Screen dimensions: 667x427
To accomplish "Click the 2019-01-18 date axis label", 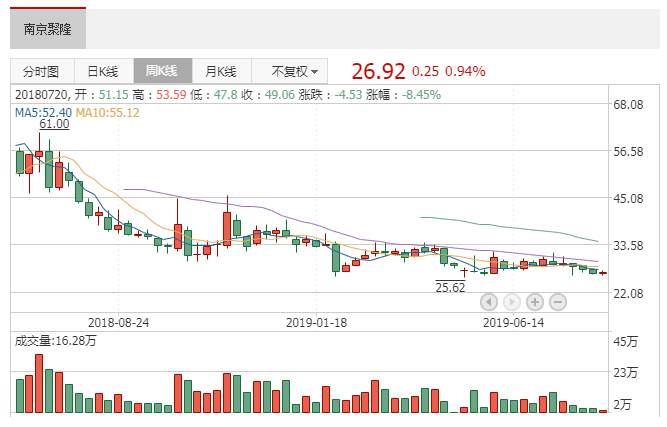I will coord(316,323).
